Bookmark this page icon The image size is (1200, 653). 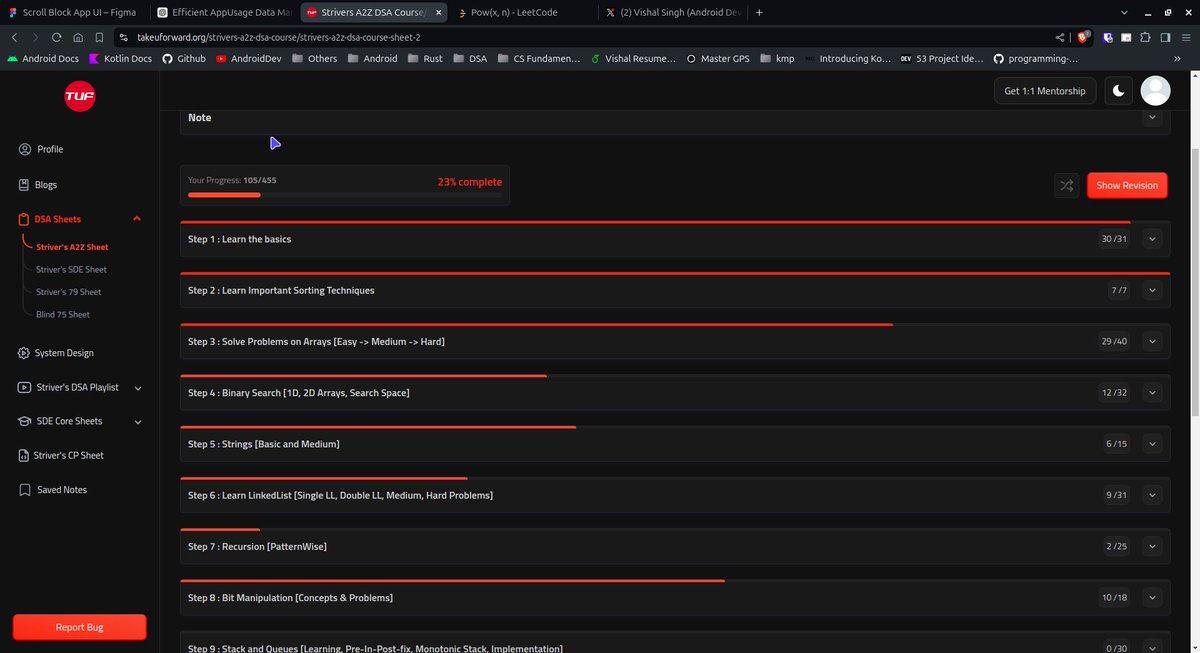tap(98, 37)
